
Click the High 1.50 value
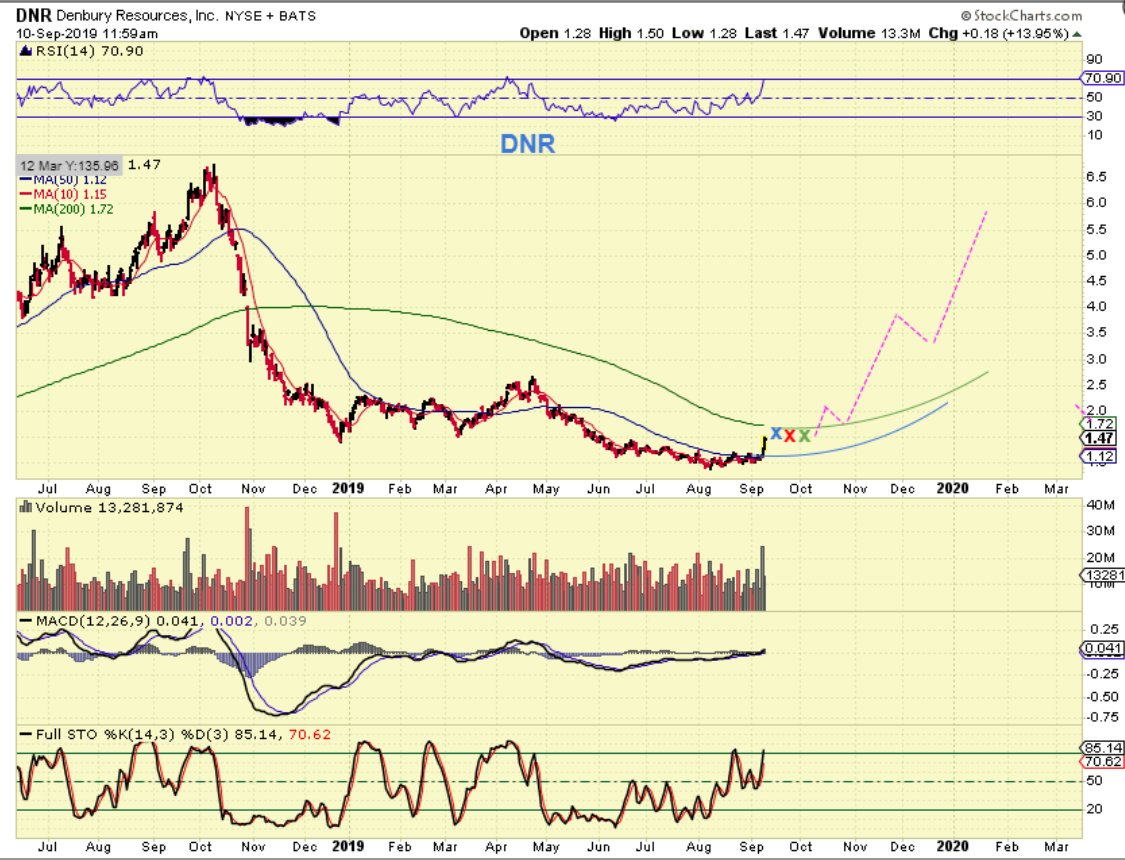click(x=631, y=33)
